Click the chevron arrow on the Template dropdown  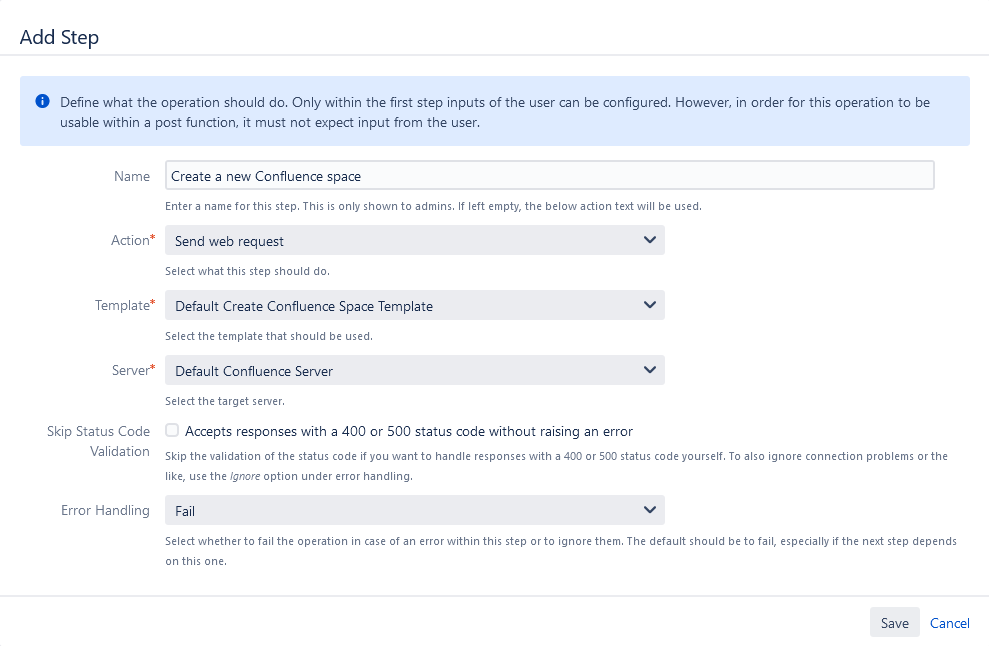(x=650, y=305)
